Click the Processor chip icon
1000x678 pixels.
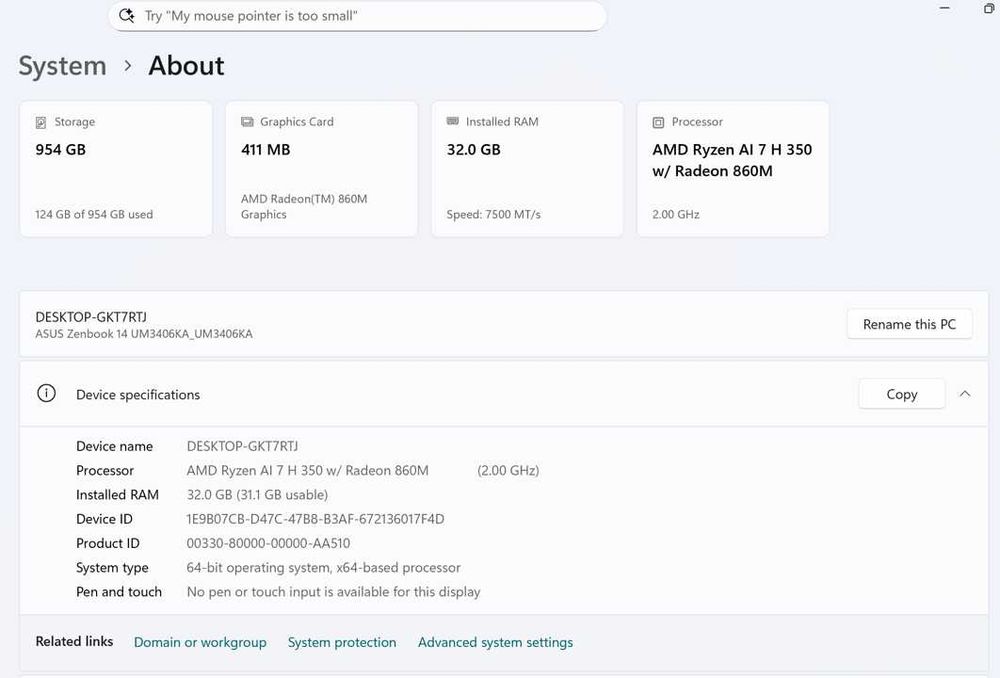click(658, 122)
